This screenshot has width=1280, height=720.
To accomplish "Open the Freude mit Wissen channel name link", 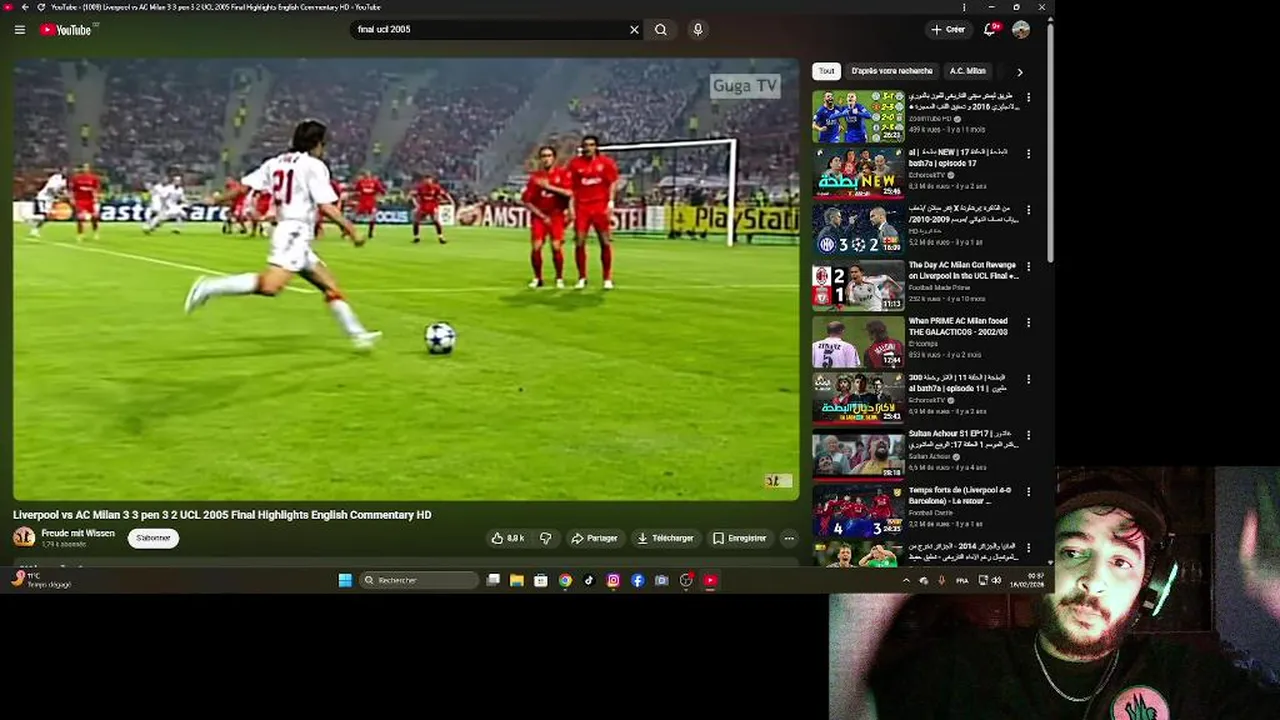I will coord(78,533).
